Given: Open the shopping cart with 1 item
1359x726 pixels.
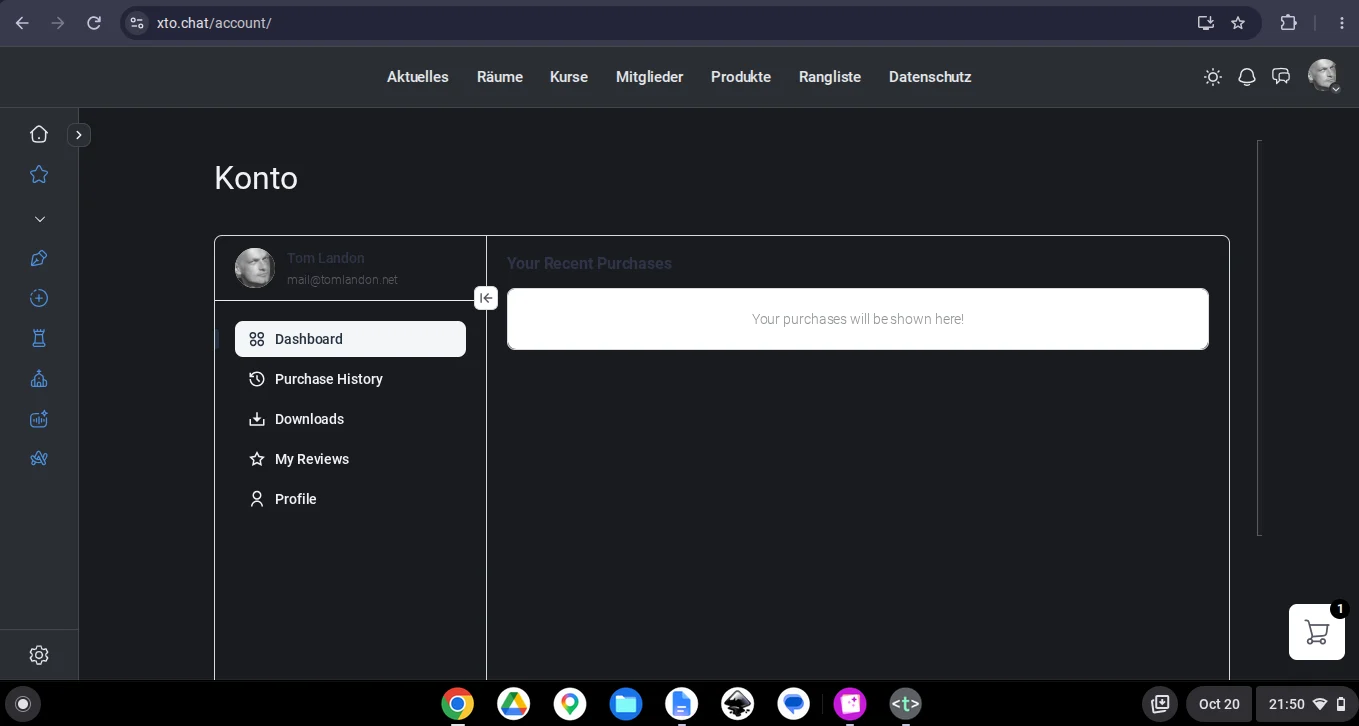Looking at the screenshot, I should click(1317, 632).
